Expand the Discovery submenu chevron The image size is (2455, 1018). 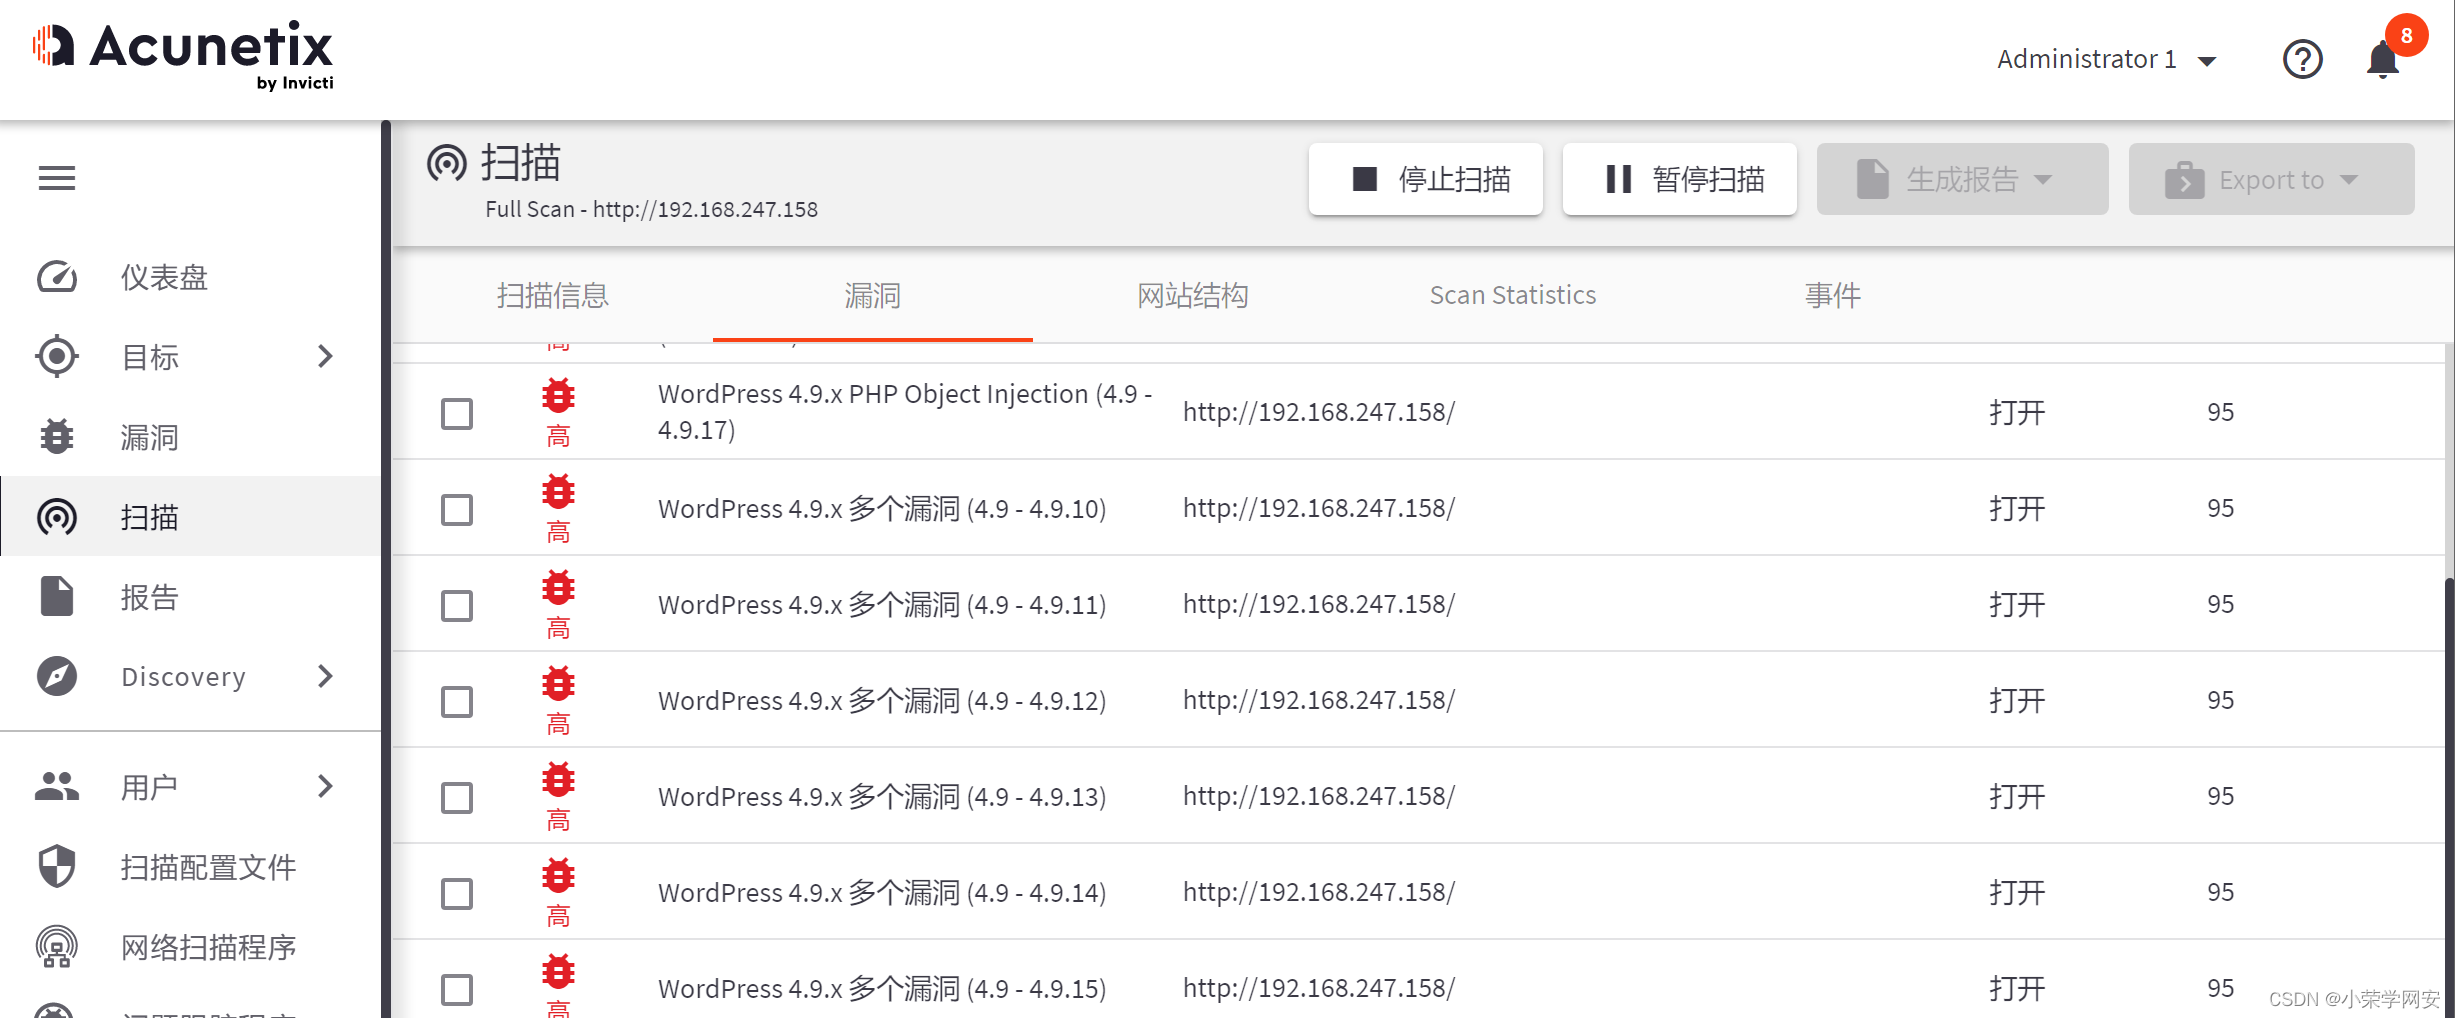coord(325,676)
